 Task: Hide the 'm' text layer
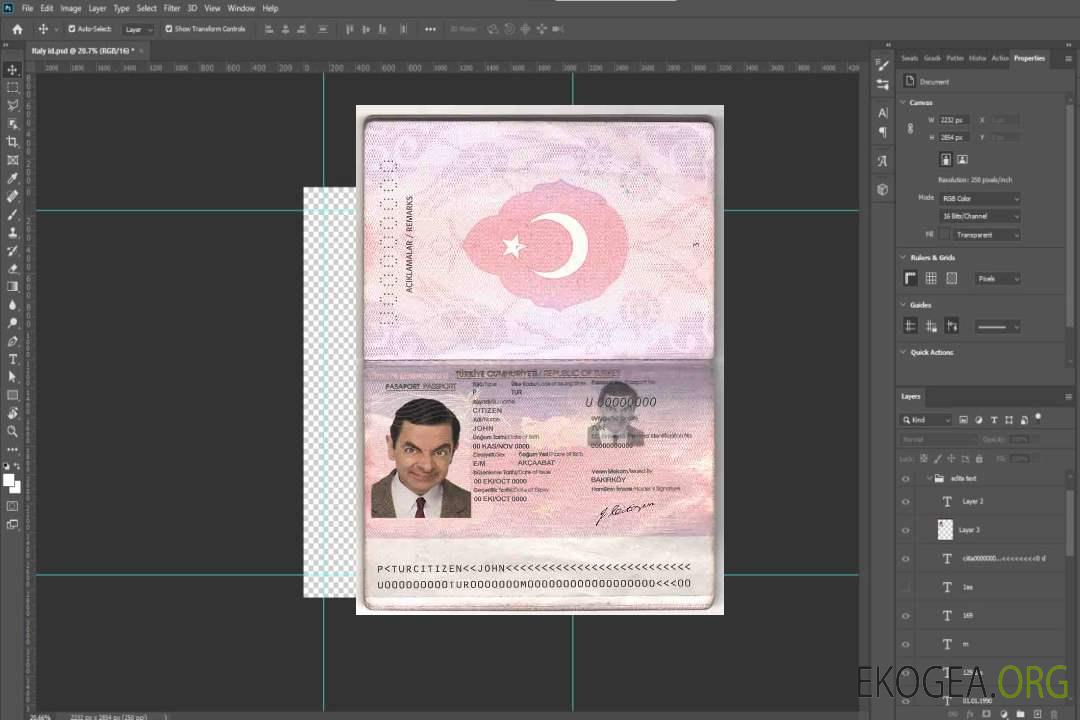(x=906, y=644)
